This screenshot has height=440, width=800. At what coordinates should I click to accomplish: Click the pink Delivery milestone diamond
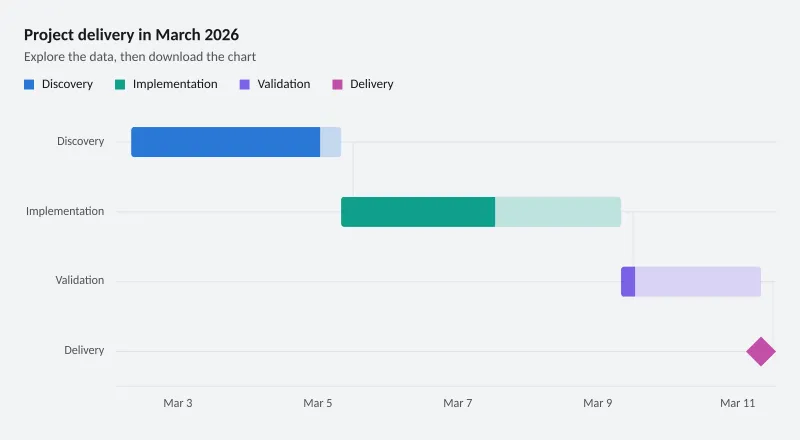pyautogui.click(x=761, y=352)
